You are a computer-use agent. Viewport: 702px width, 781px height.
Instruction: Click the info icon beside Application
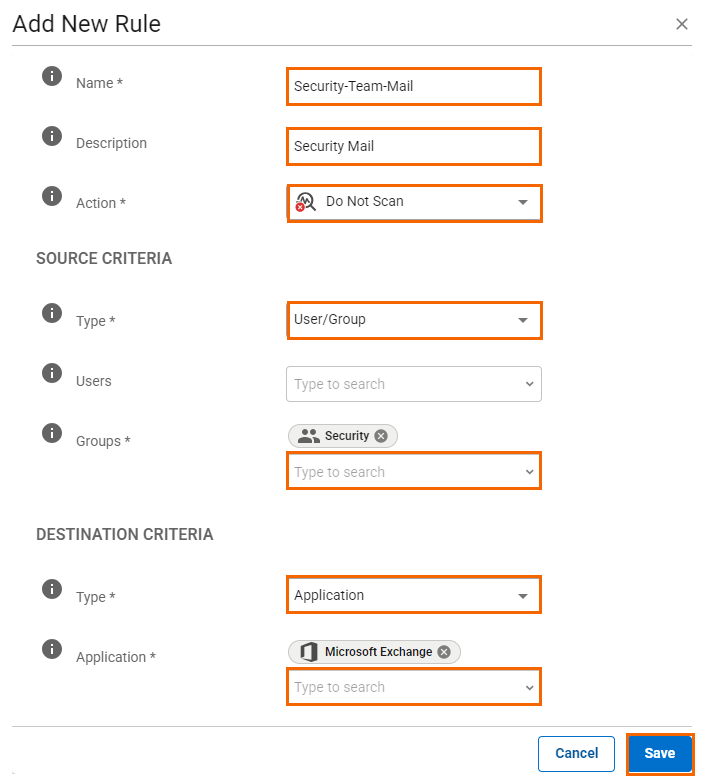52,649
